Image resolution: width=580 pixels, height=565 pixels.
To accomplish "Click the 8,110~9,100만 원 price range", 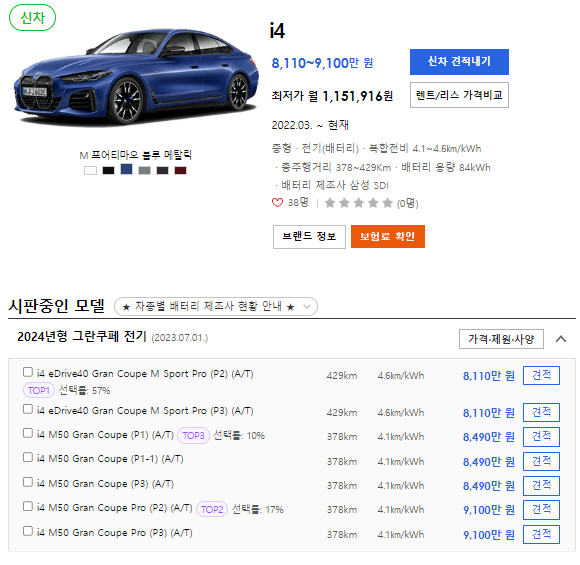I will point(322,63).
